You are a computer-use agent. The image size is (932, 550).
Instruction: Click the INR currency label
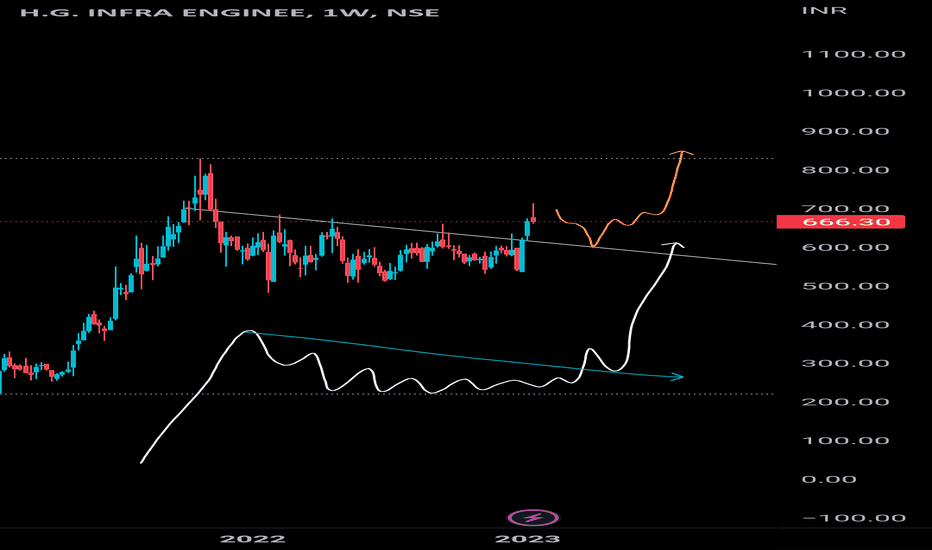pos(824,11)
